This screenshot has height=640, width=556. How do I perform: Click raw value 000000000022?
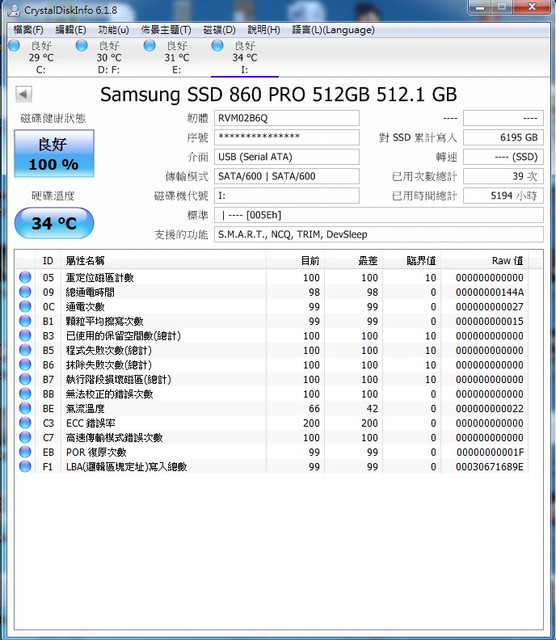click(x=489, y=409)
